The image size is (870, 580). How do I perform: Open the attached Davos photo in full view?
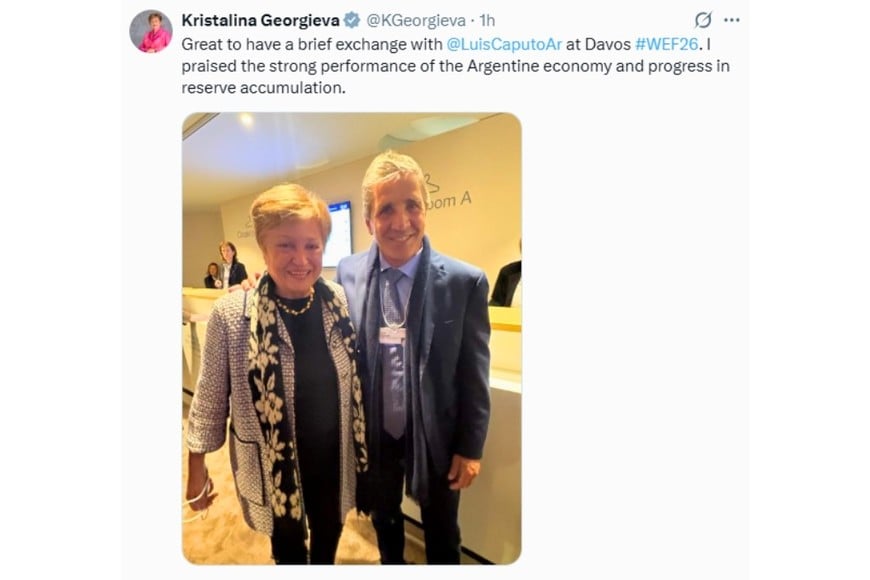point(352,339)
